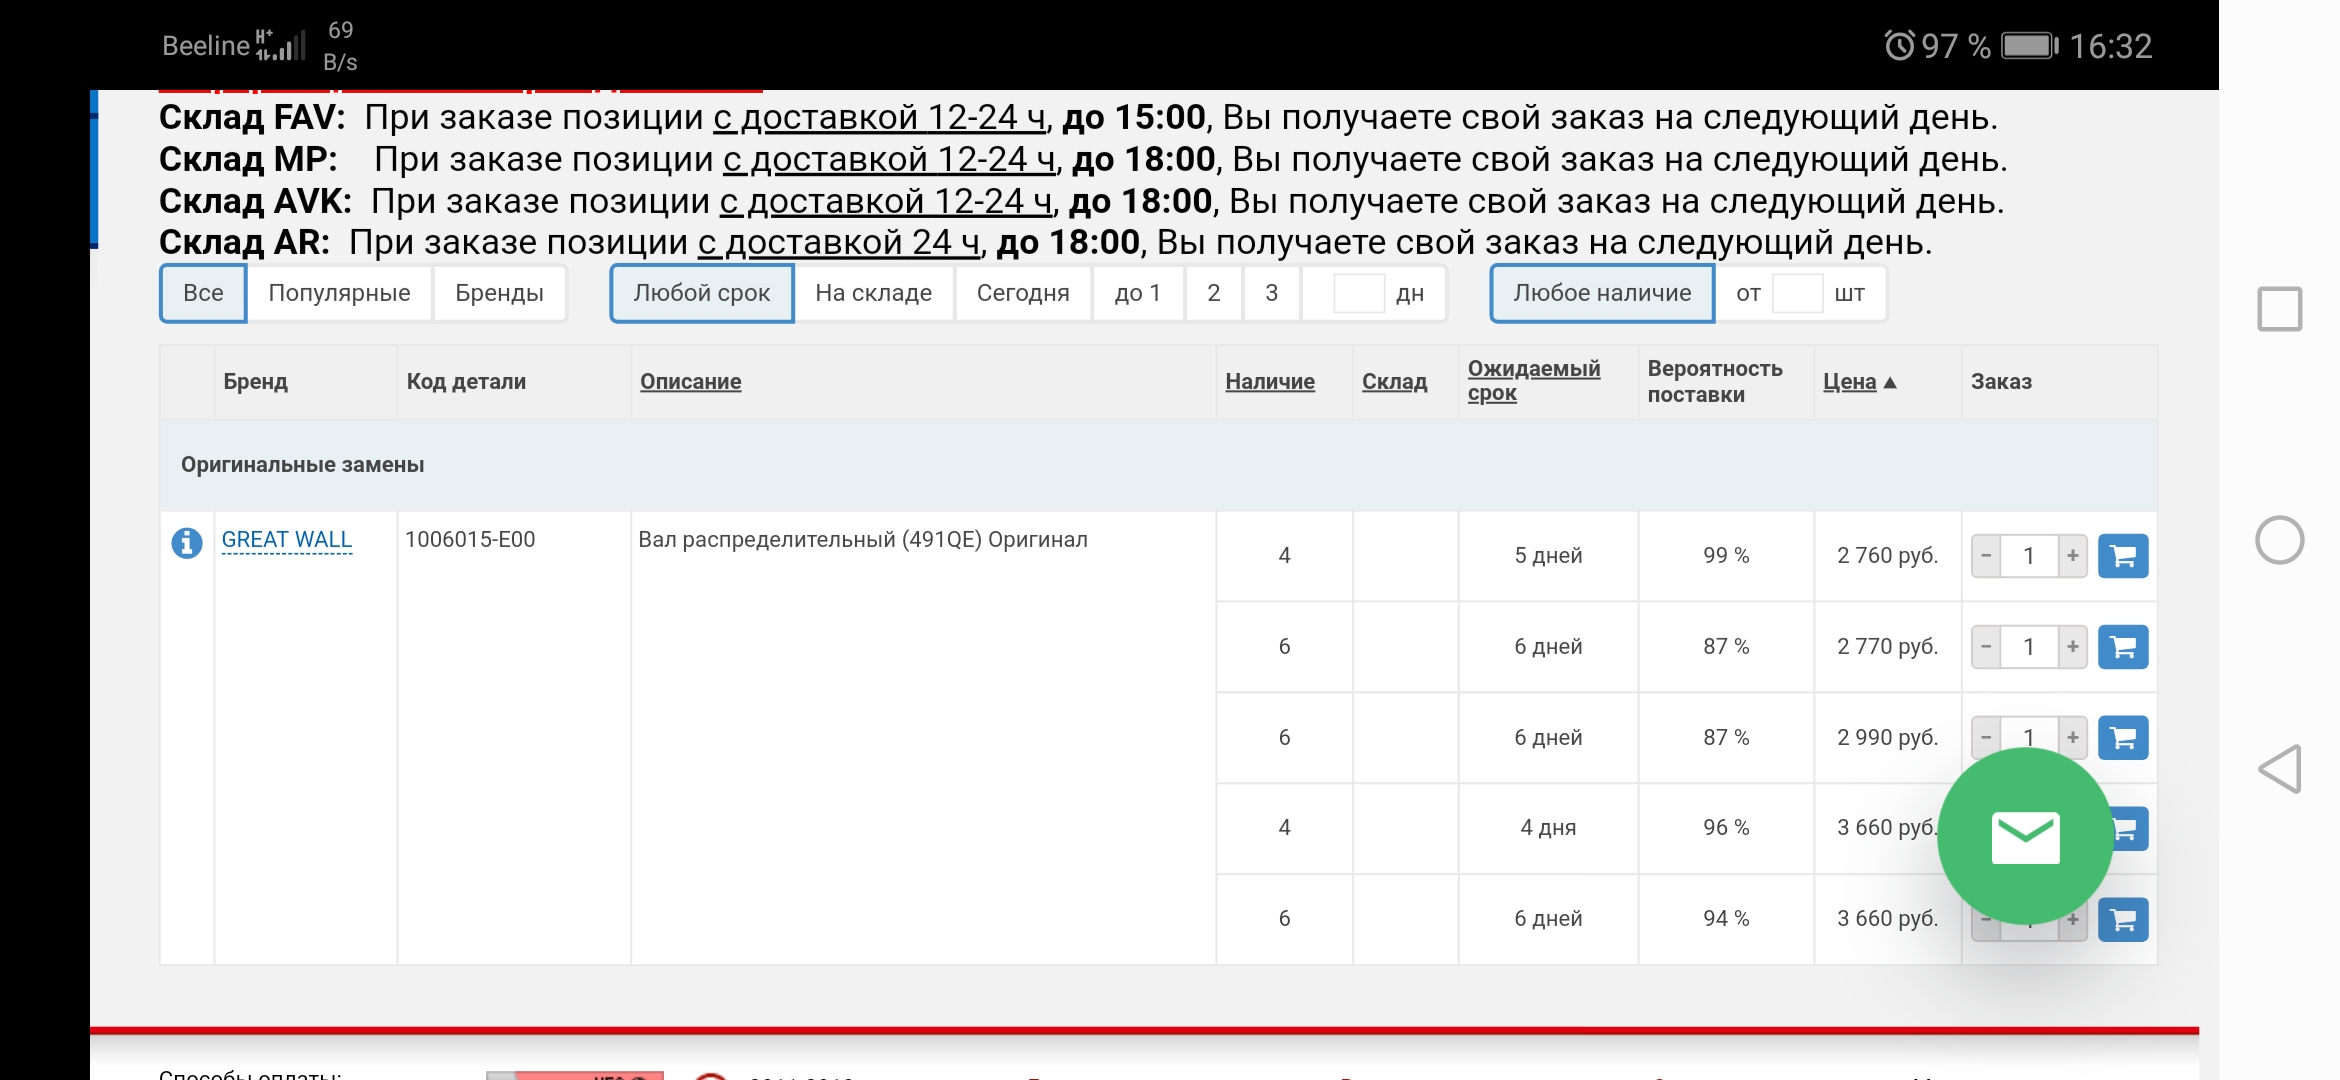
Task: Open MP warehouse delivery 12-24 ч link
Action: click(889, 160)
